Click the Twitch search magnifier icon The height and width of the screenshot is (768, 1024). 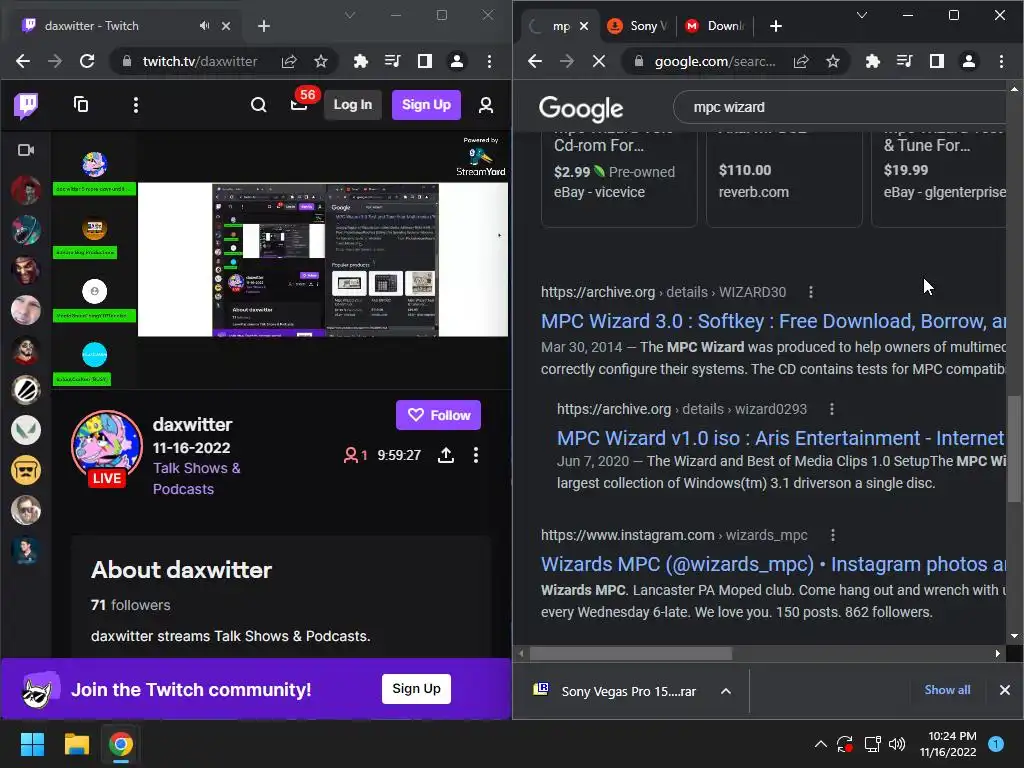click(x=259, y=105)
